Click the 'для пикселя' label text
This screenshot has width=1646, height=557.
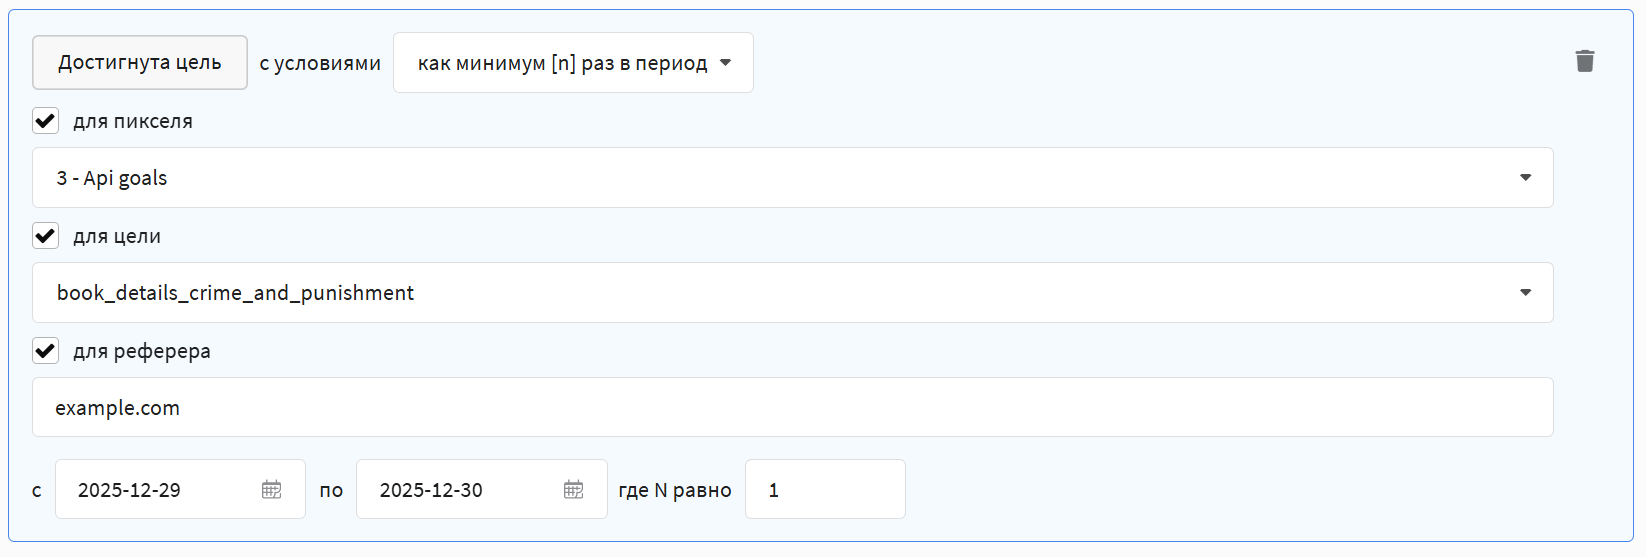(x=133, y=121)
